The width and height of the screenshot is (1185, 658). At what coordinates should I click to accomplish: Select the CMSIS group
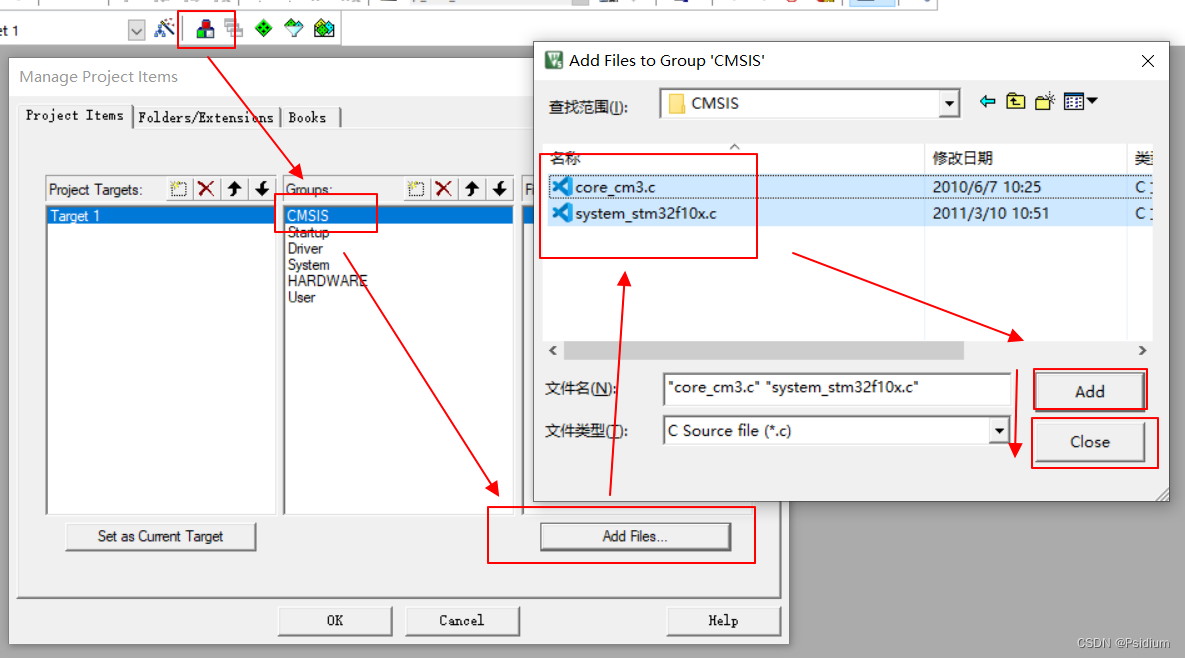pos(398,216)
